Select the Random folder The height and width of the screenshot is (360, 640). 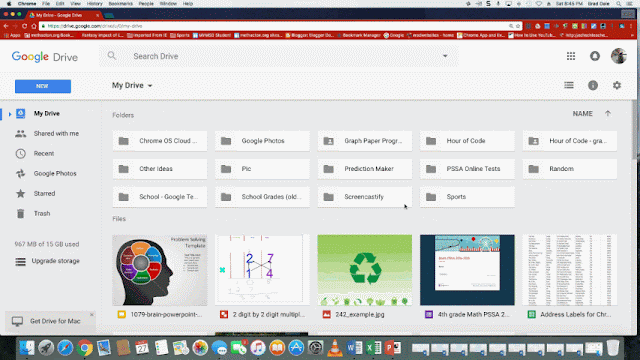(570, 169)
